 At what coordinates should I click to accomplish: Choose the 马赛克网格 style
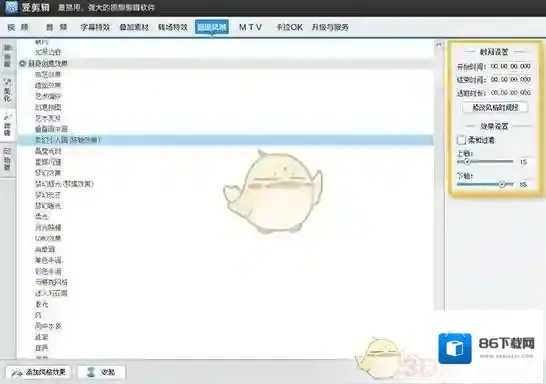[51, 282]
